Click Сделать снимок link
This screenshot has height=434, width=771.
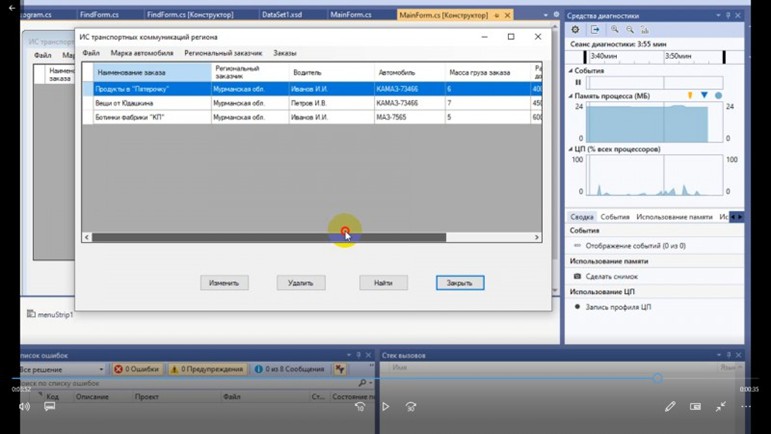pos(612,276)
